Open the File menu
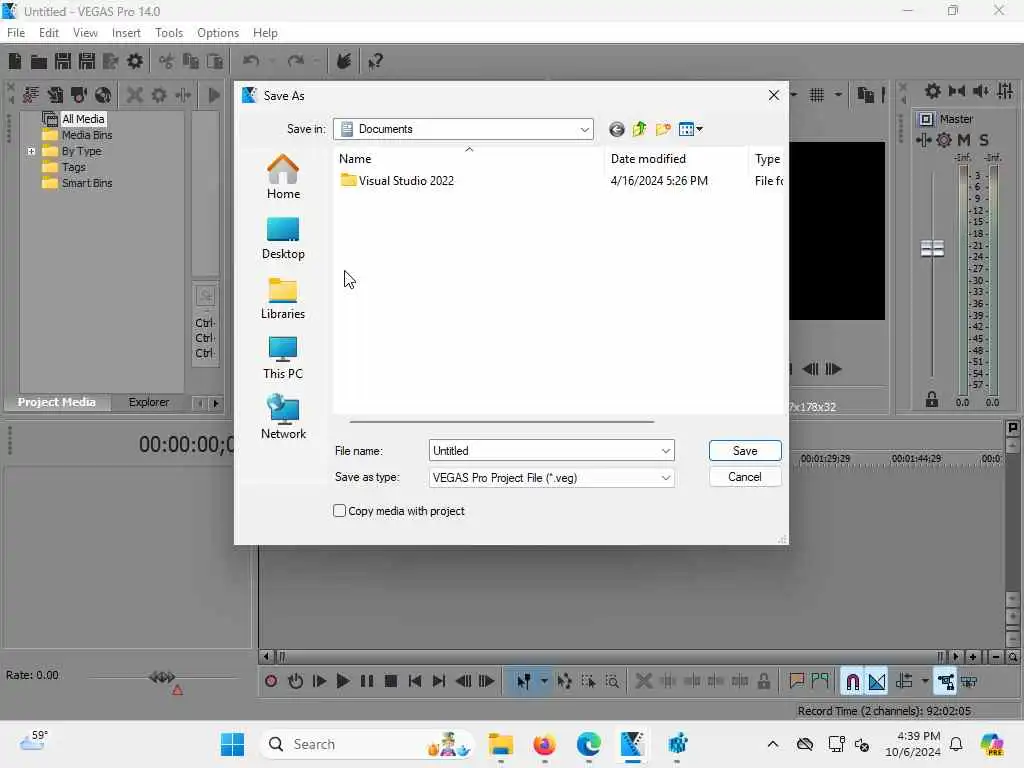The image size is (1024, 768). point(16,33)
